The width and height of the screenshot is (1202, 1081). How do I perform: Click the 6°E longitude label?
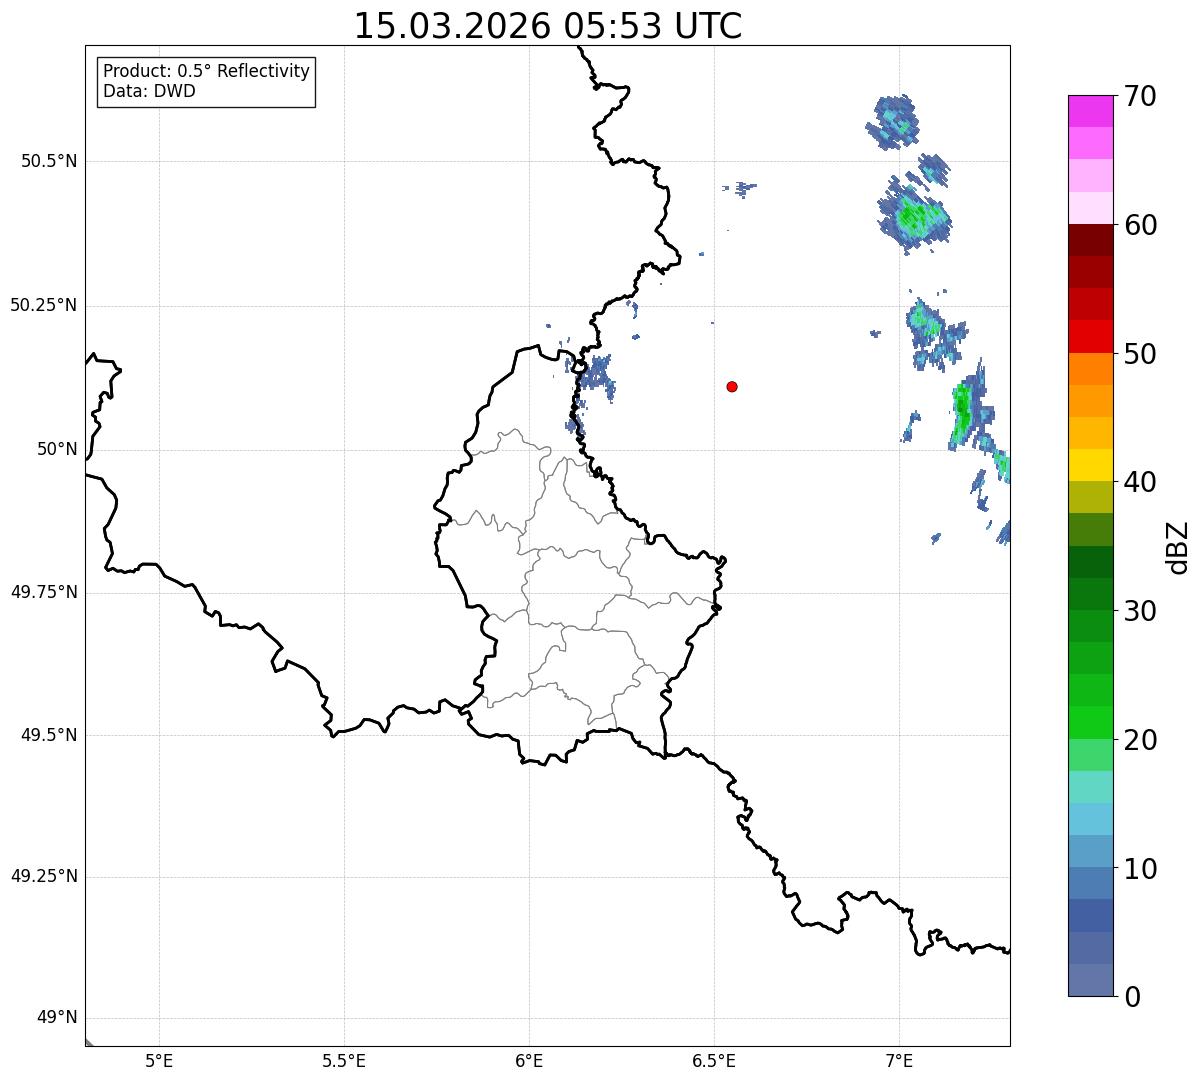point(529,1060)
